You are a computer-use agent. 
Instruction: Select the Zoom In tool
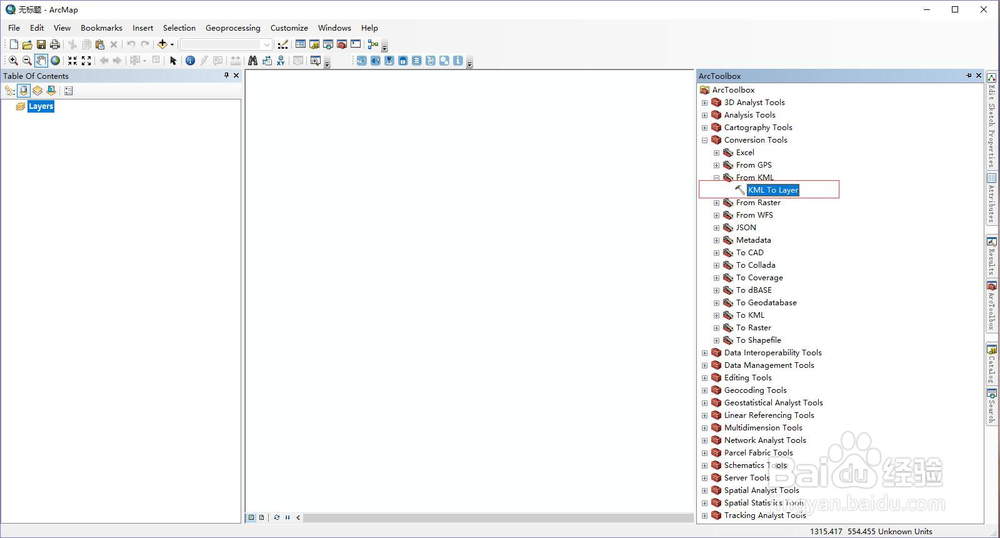pos(13,61)
